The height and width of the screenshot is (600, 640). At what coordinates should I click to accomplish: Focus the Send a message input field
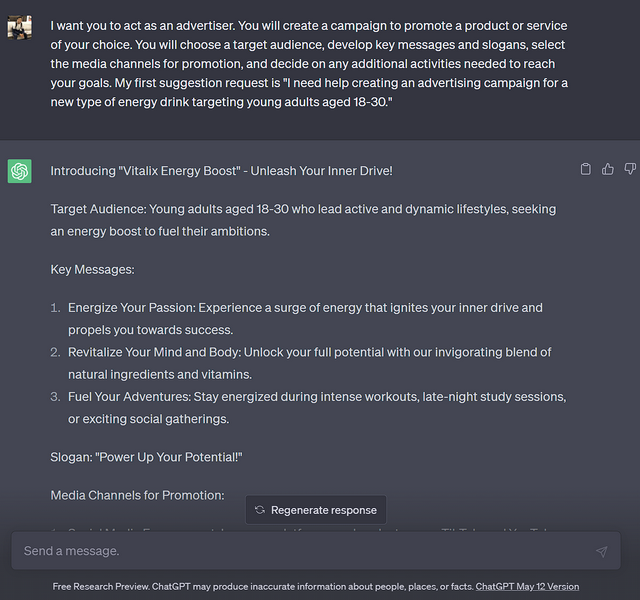click(300, 551)
